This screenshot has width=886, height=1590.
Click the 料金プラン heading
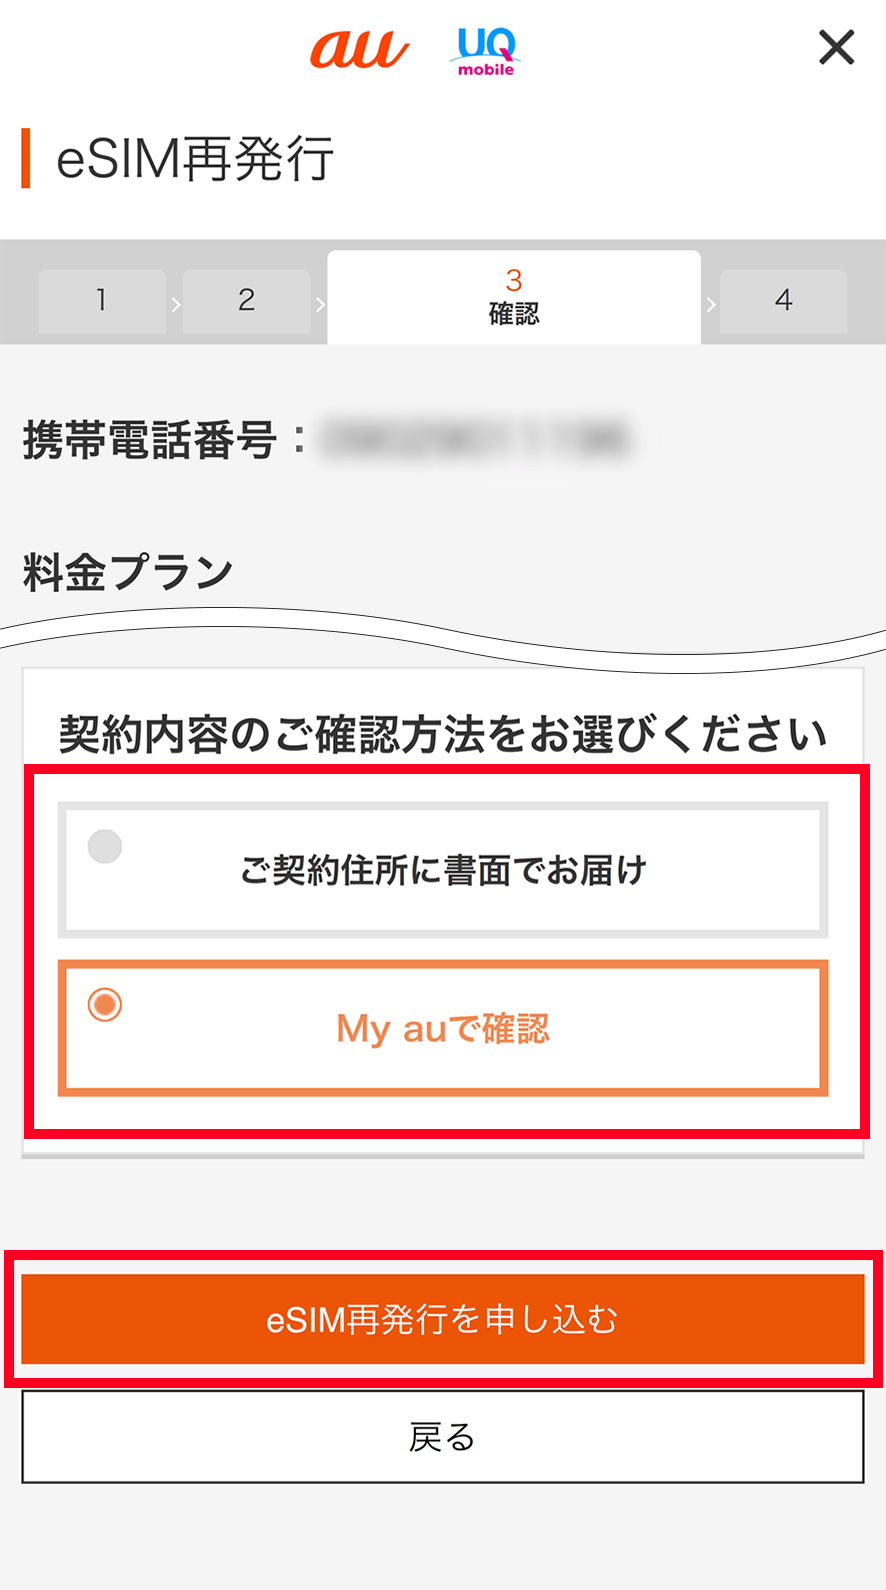[x=128, y=573]
